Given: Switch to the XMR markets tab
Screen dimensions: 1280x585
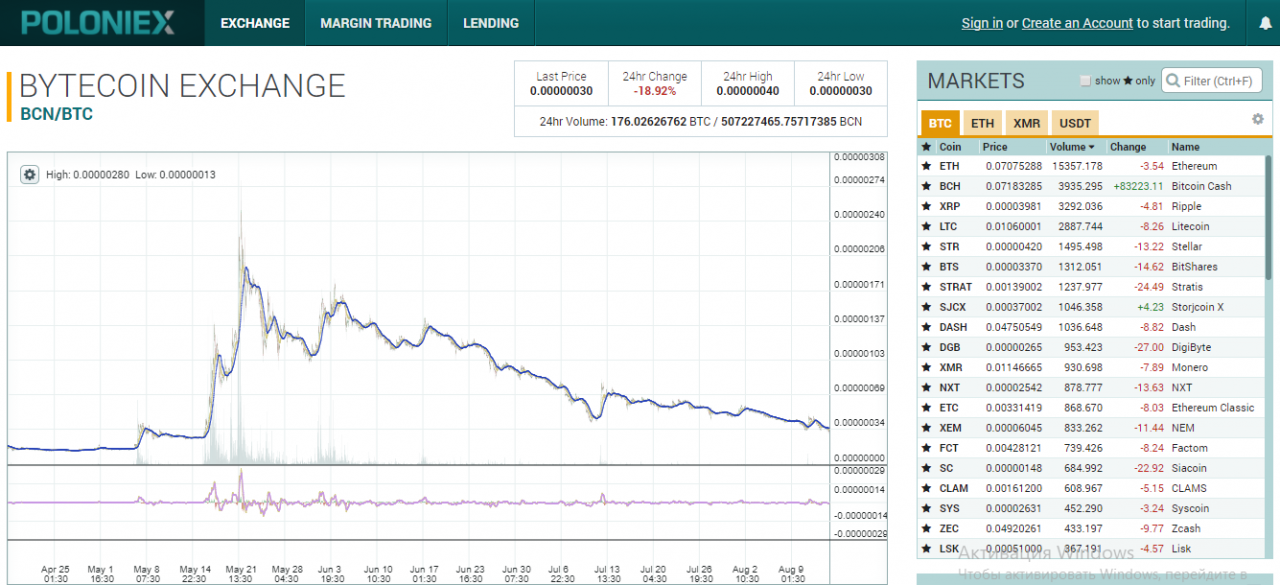Looking at the screenshot, I should point(1026,124).
